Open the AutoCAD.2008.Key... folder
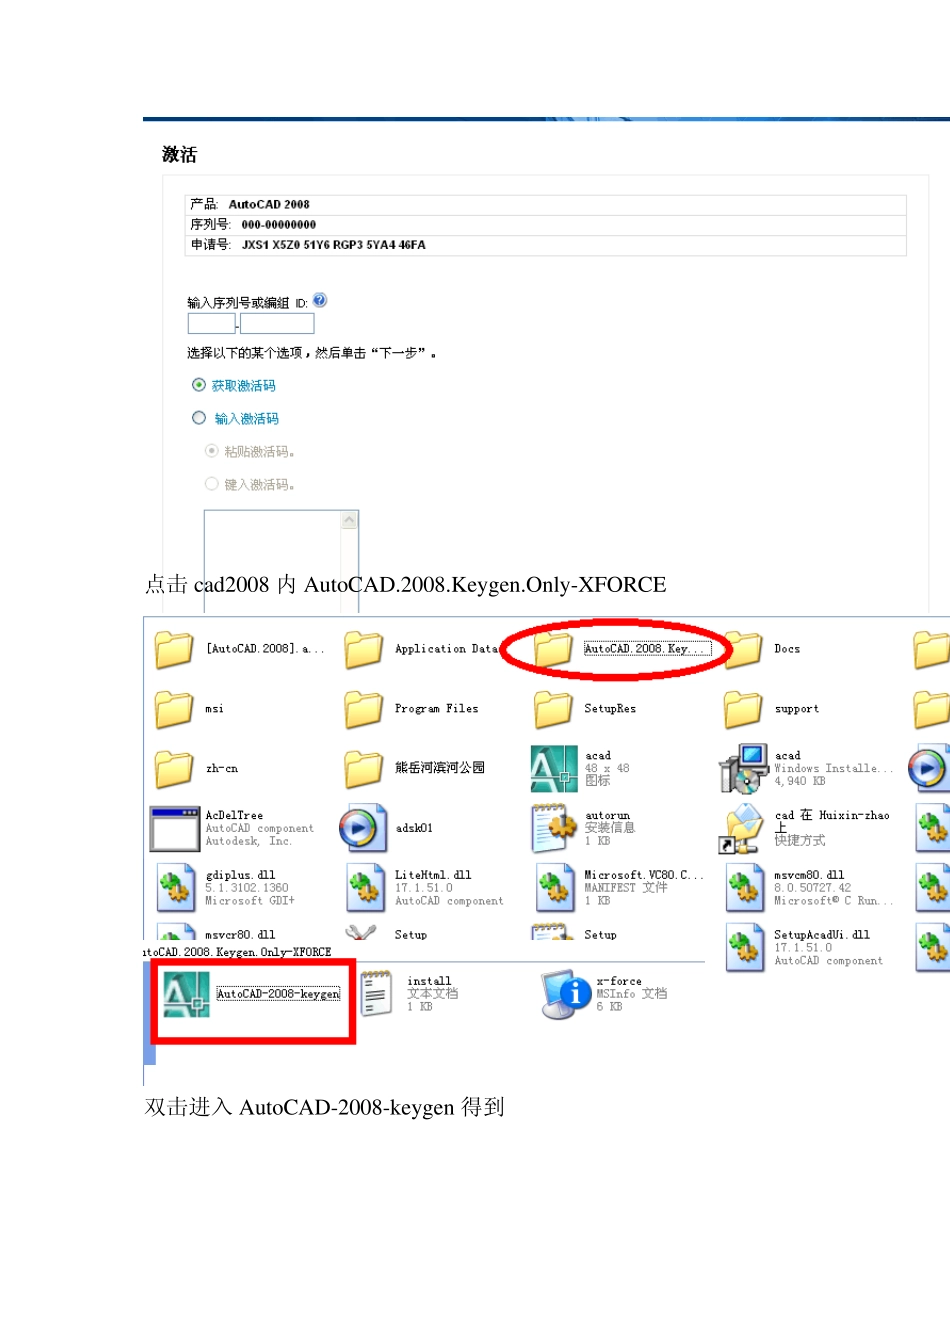This screenshot has height=1344, width=950. (620, 649)
